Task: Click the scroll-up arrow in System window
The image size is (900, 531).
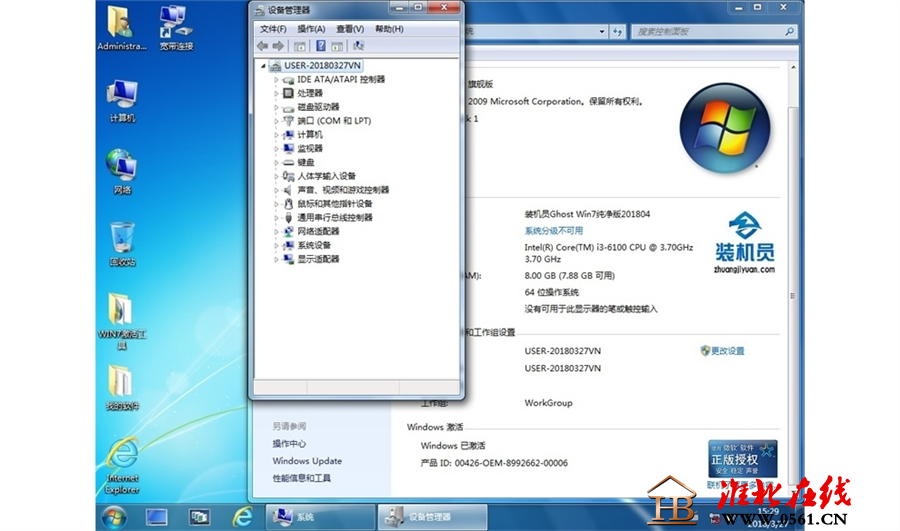Action: click(x=793, y=68)
